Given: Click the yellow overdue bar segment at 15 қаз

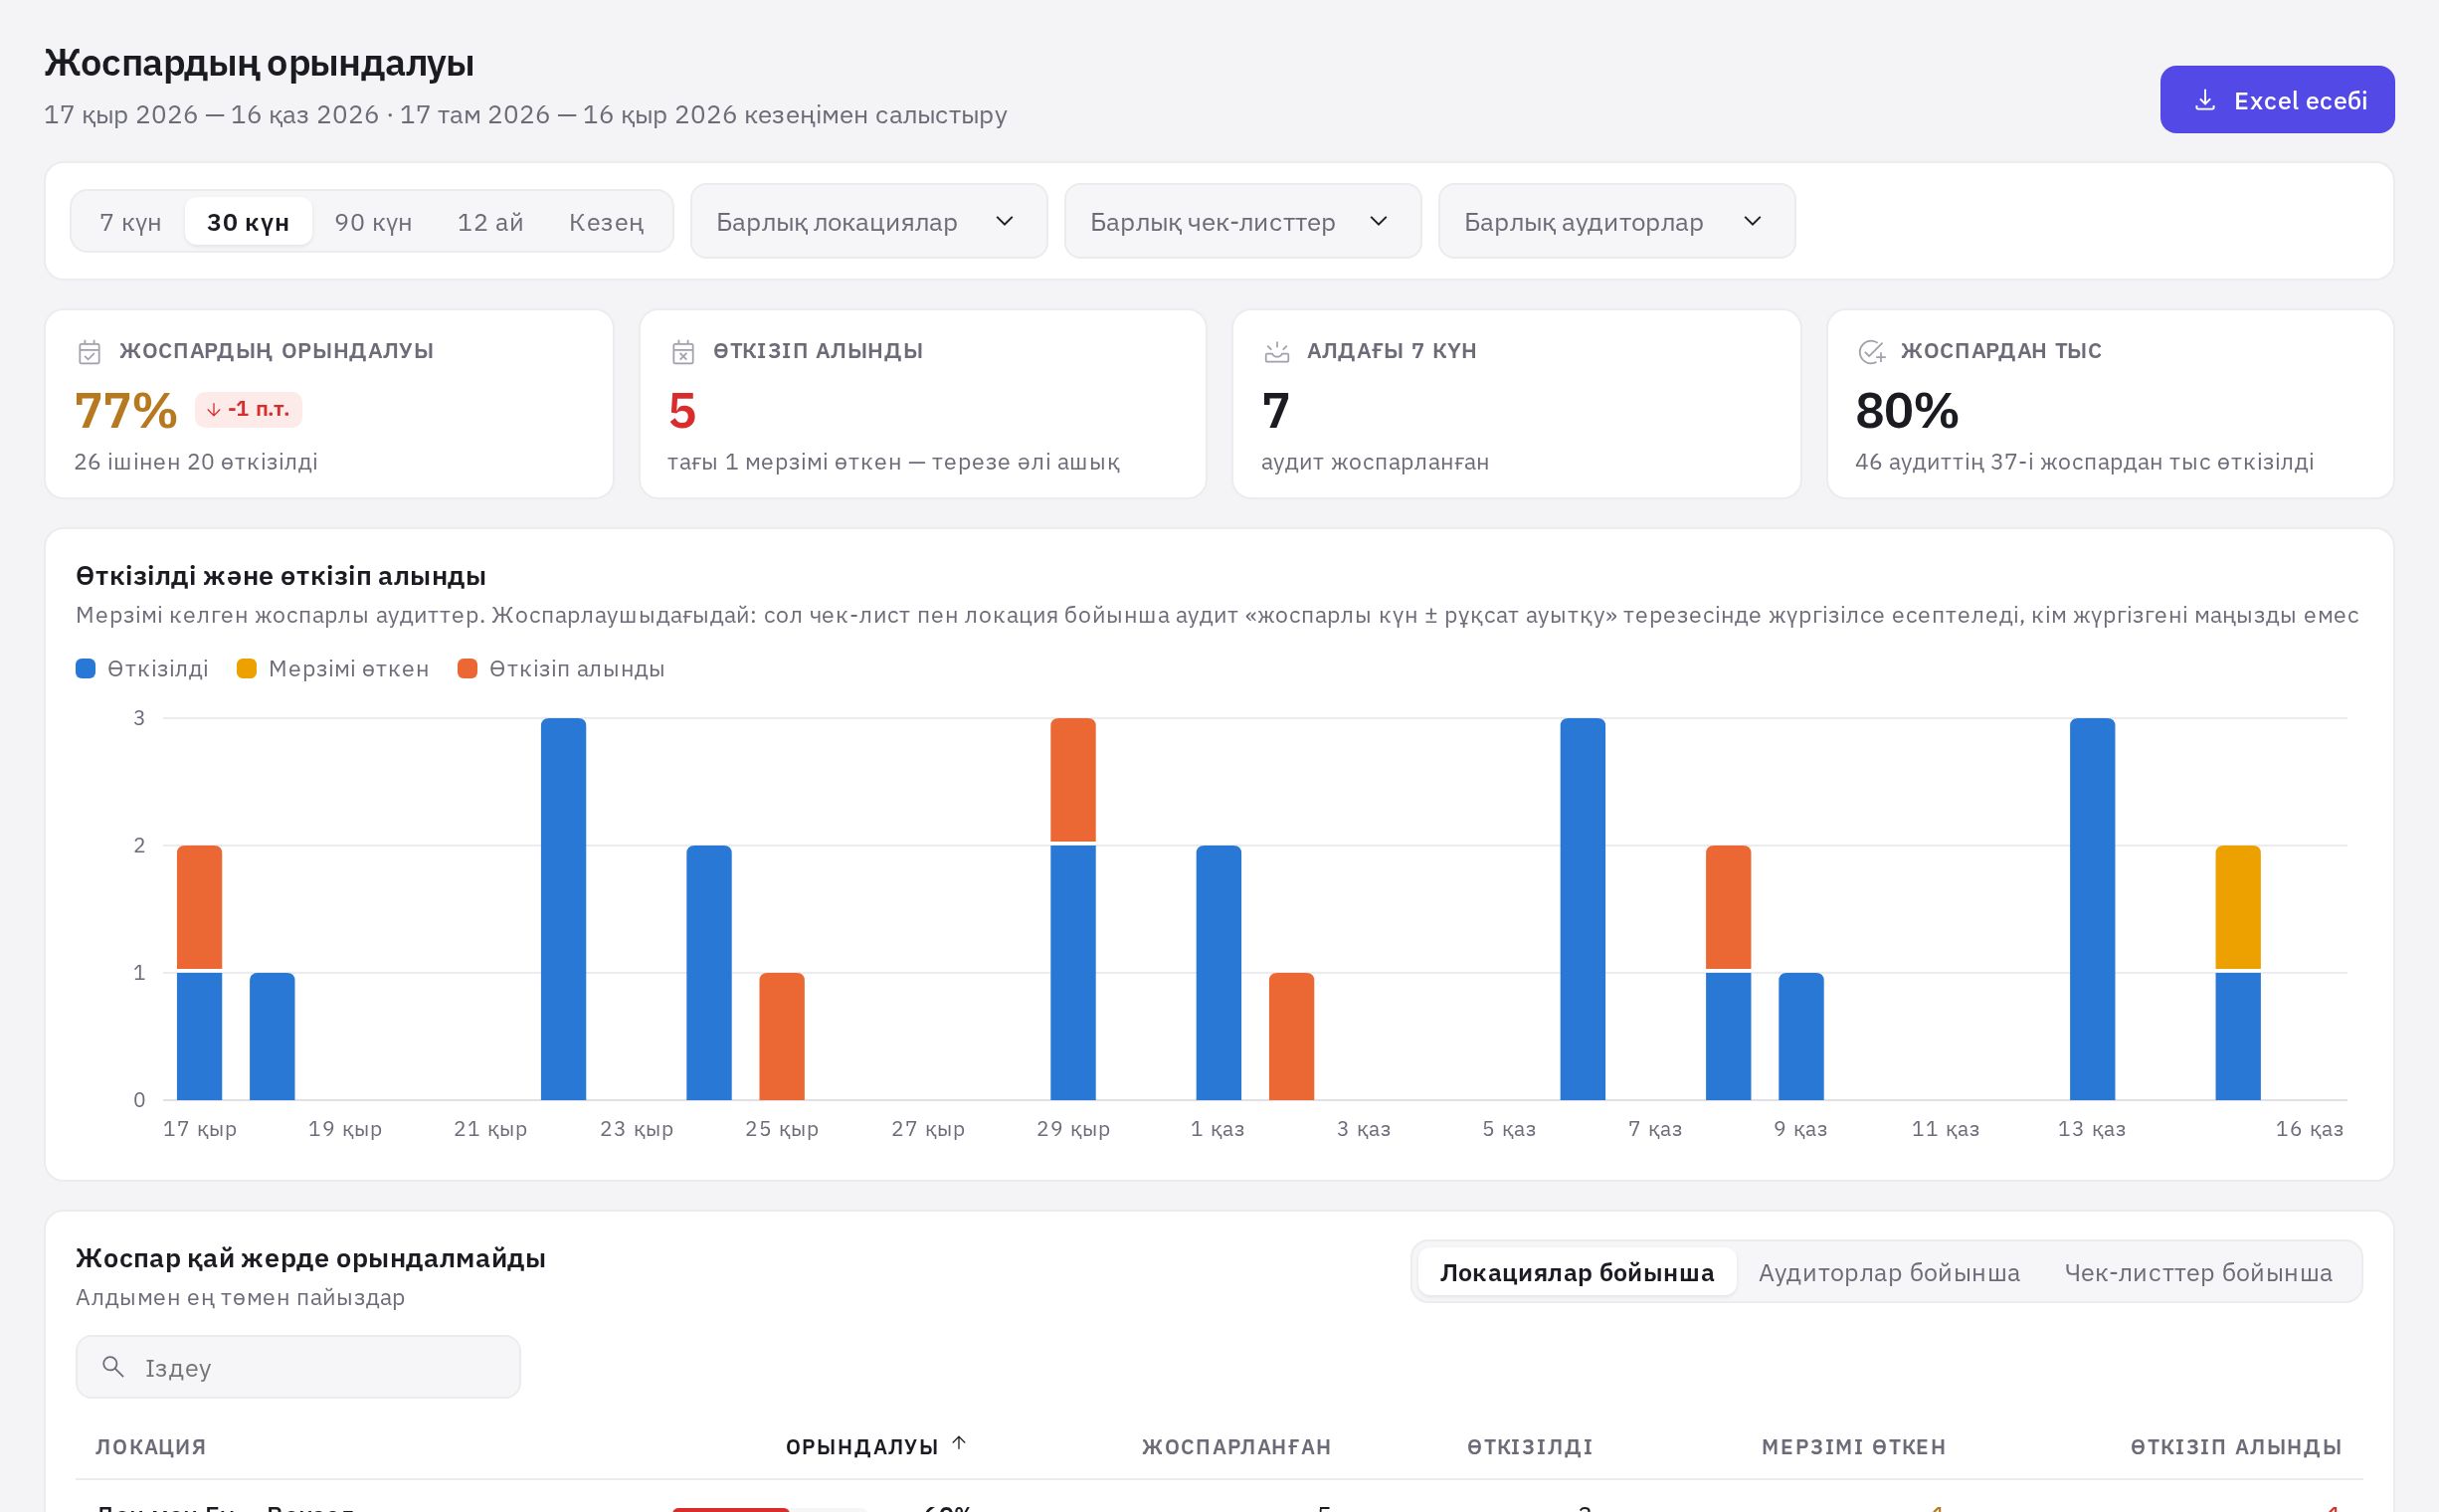Looking at the screenshot, I should pyautogui.click(x=2238, y=907).
